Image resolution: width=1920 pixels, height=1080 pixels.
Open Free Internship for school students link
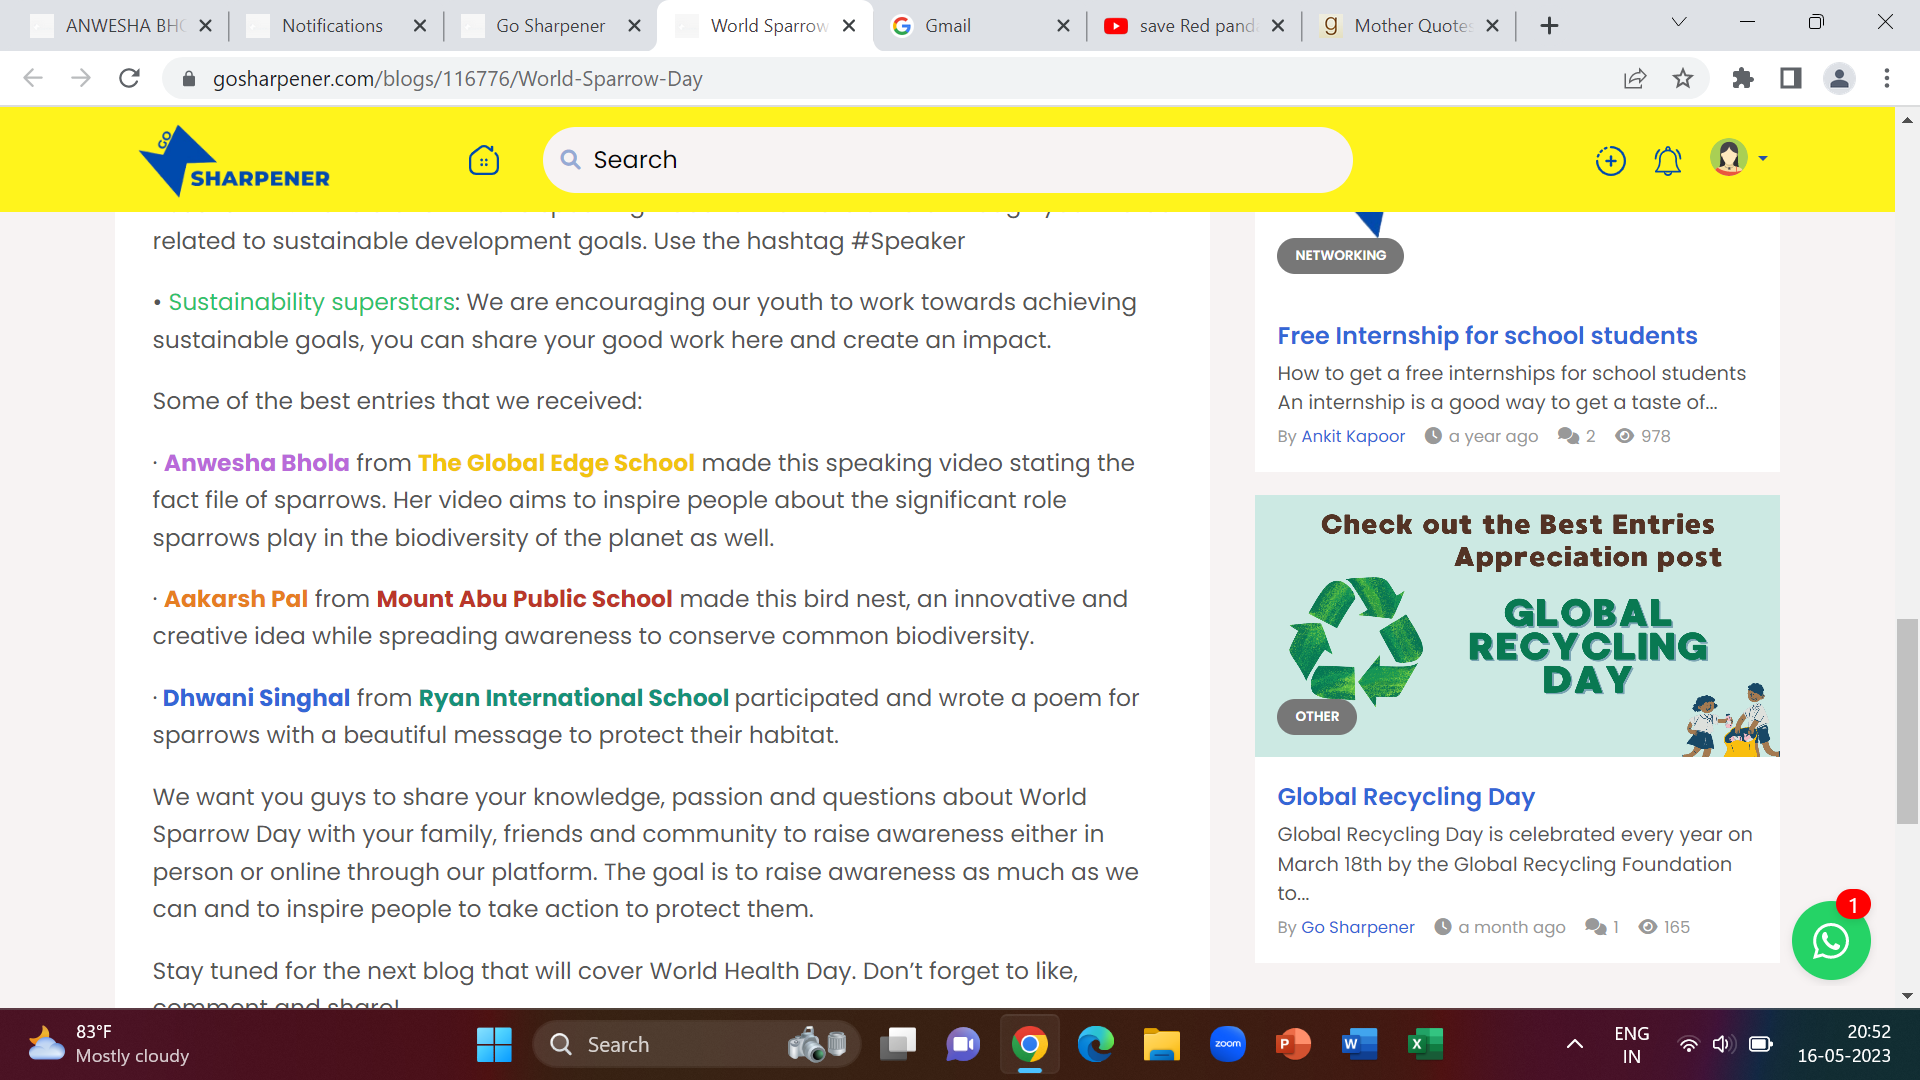pos(1487,336)
